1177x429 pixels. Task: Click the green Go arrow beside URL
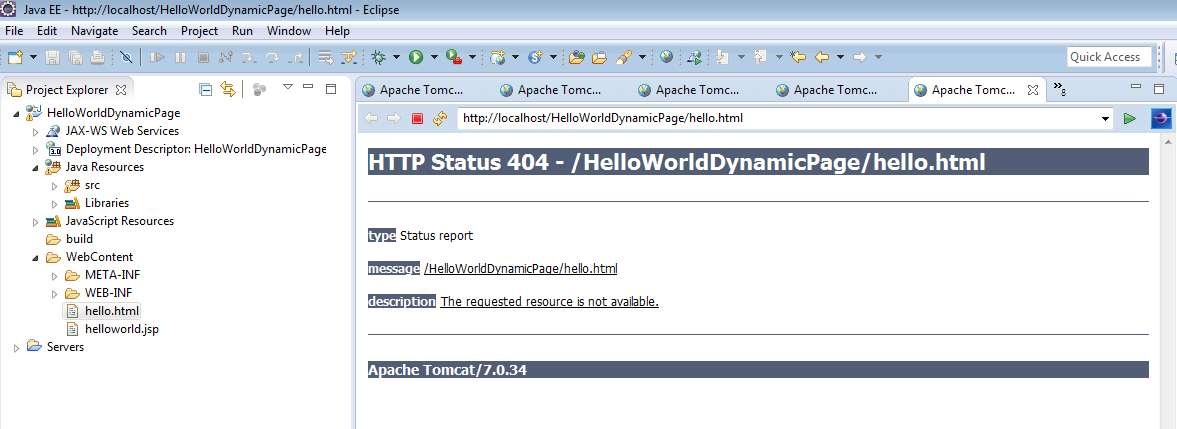[1129, 118]
